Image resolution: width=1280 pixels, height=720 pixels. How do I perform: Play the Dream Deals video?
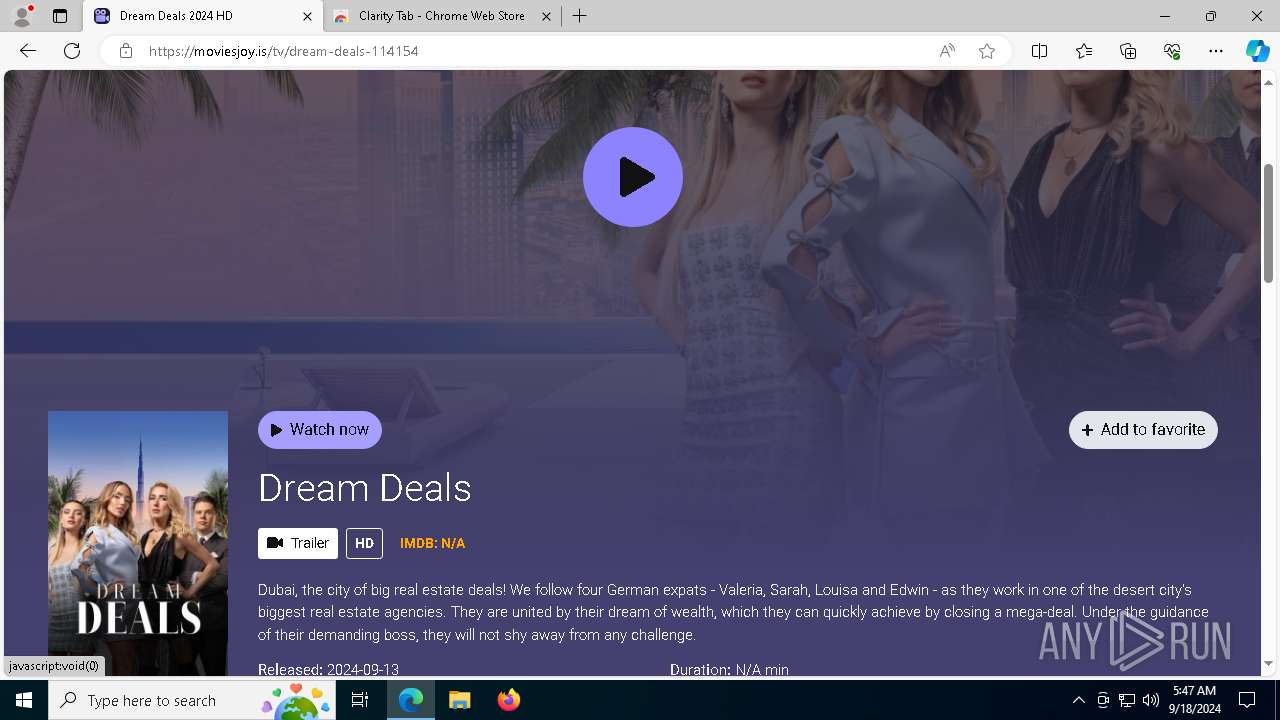(633, 177)
